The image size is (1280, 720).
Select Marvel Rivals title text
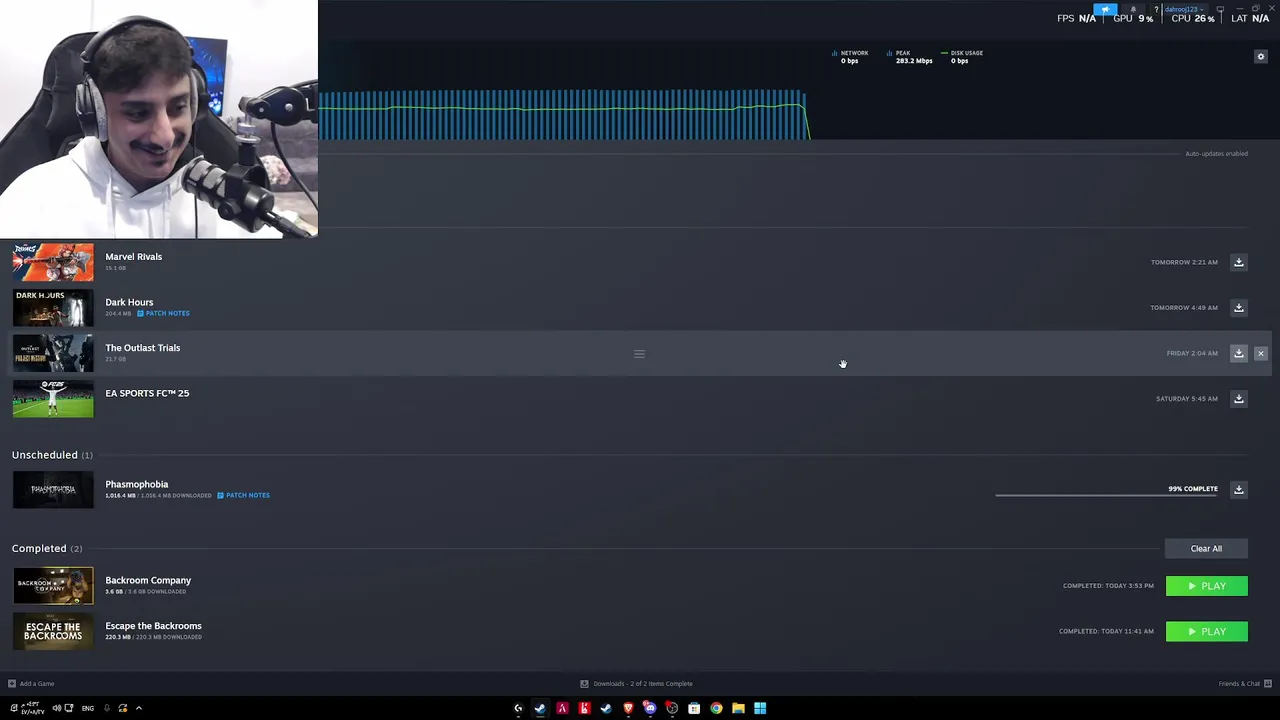134,257
